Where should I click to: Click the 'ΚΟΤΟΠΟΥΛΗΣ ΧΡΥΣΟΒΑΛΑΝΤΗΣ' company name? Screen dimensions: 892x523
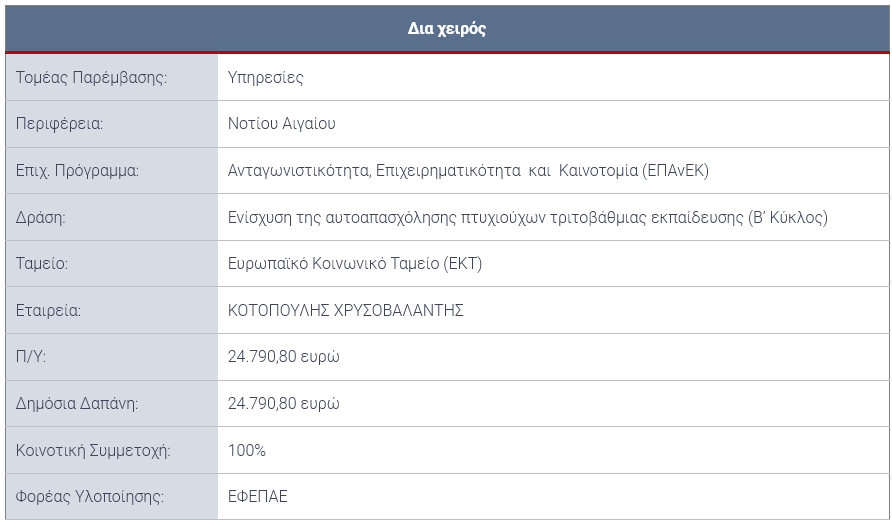[345, 311]
